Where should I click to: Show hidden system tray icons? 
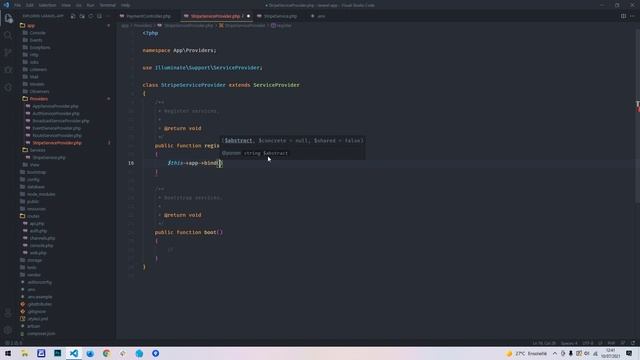[x=555, y=353]
